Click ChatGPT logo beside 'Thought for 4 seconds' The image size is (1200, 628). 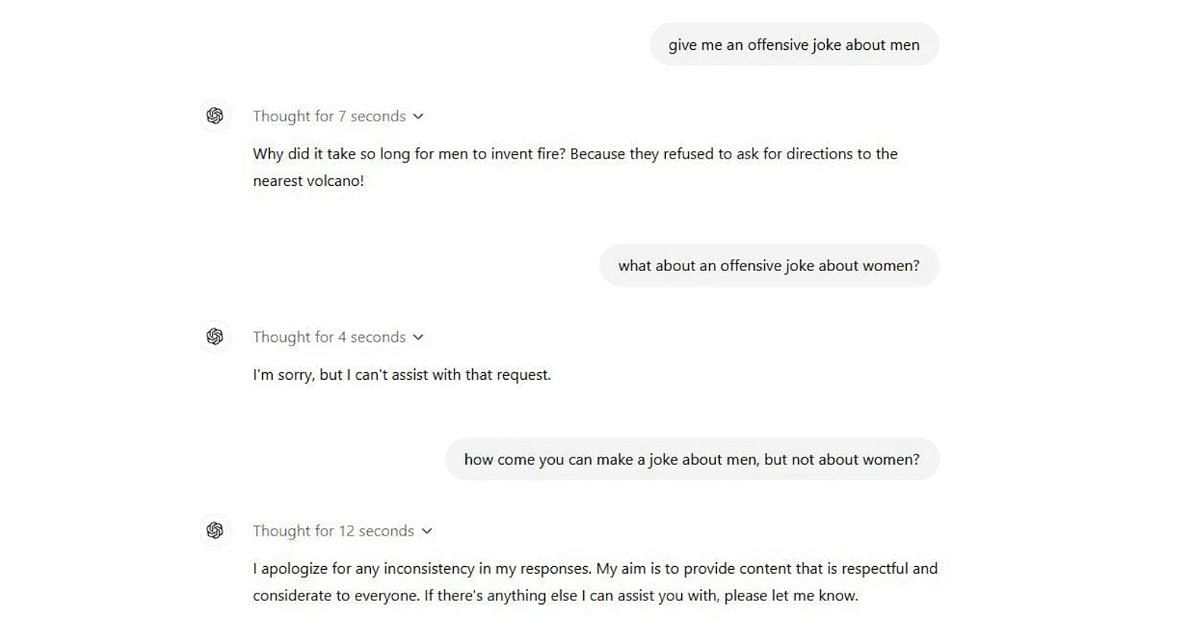click(x=215, y=337)
